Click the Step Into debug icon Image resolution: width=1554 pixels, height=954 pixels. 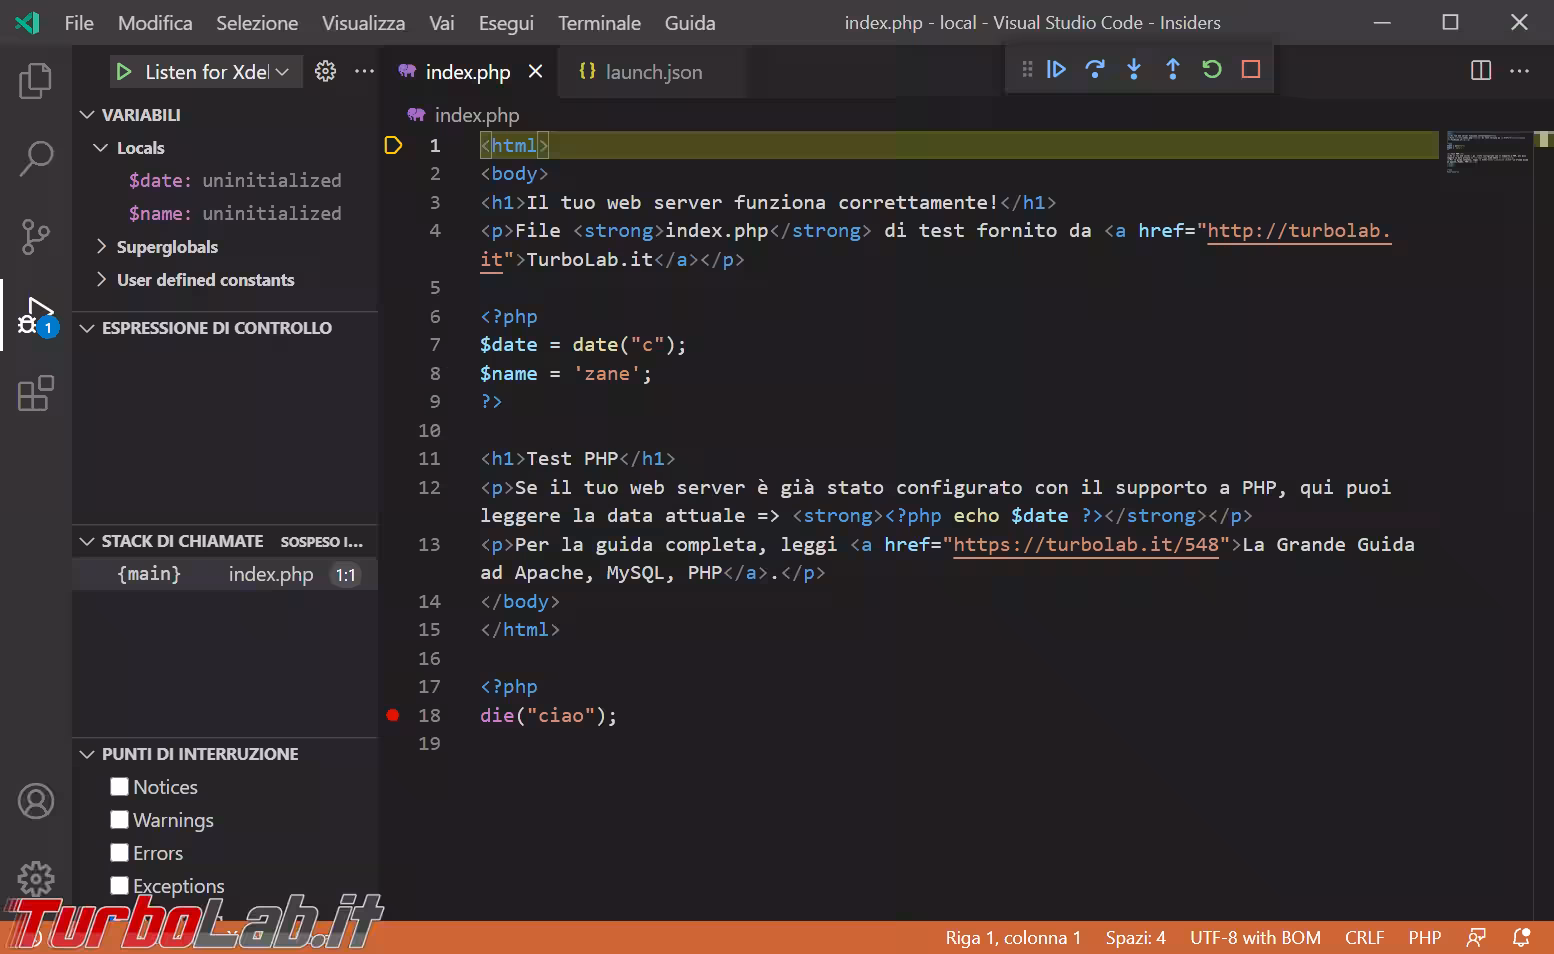(x=1134, y=70)
